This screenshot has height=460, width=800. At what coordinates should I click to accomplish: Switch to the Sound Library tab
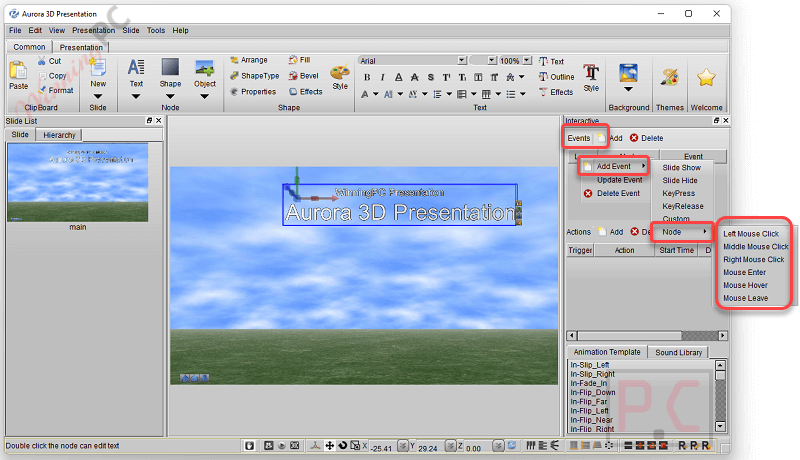679,352
